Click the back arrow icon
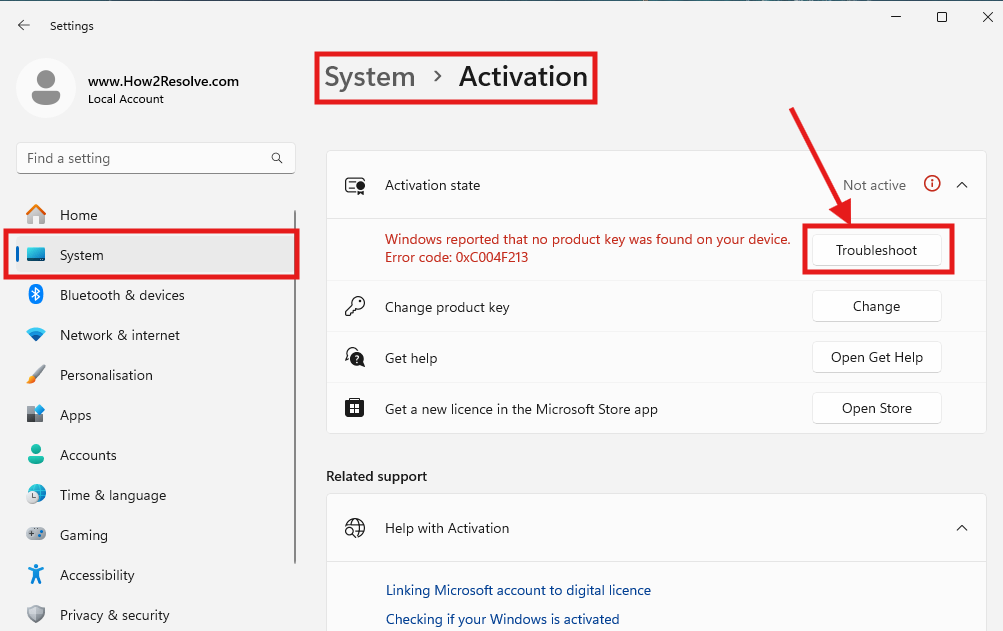This screenshot has width=1003, height=631. point(24,25)
